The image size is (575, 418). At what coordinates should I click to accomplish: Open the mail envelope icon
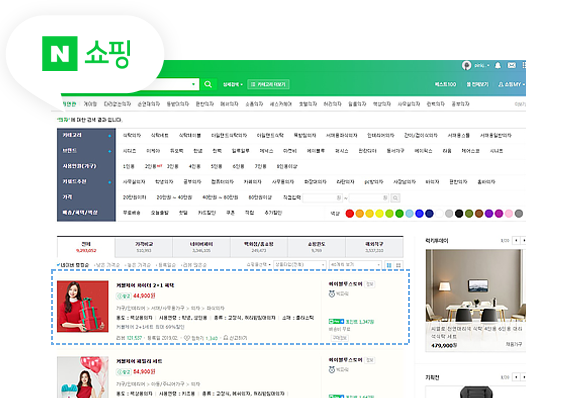coord(512,65)
